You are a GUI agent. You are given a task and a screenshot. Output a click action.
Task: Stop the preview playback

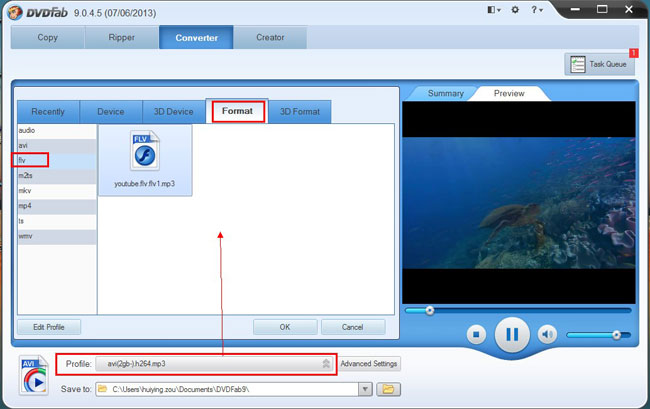476,334
